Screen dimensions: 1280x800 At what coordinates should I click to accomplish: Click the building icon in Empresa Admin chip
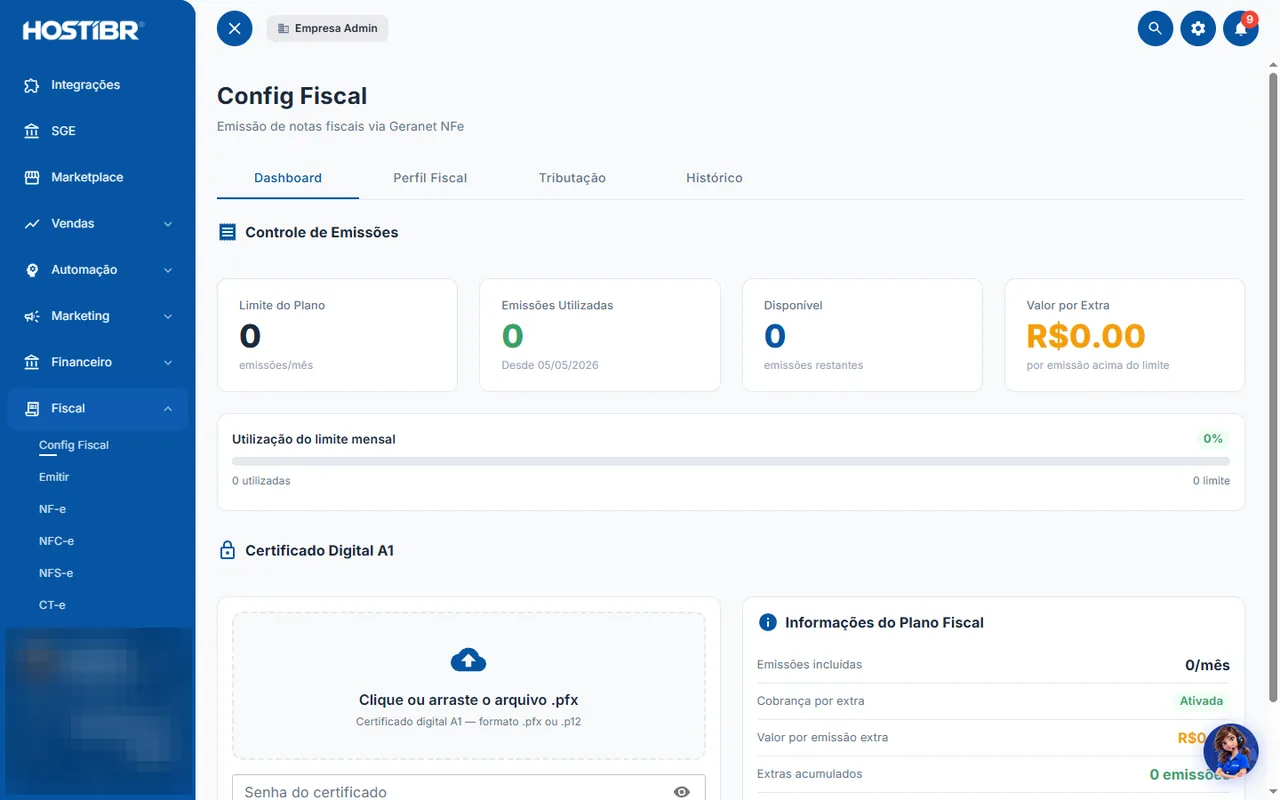283,29
